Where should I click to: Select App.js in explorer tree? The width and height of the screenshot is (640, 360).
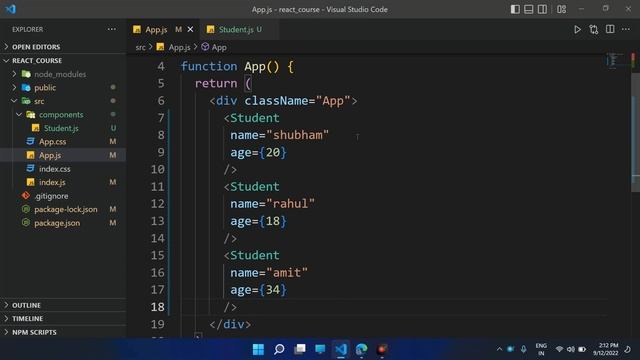point(49,155)
